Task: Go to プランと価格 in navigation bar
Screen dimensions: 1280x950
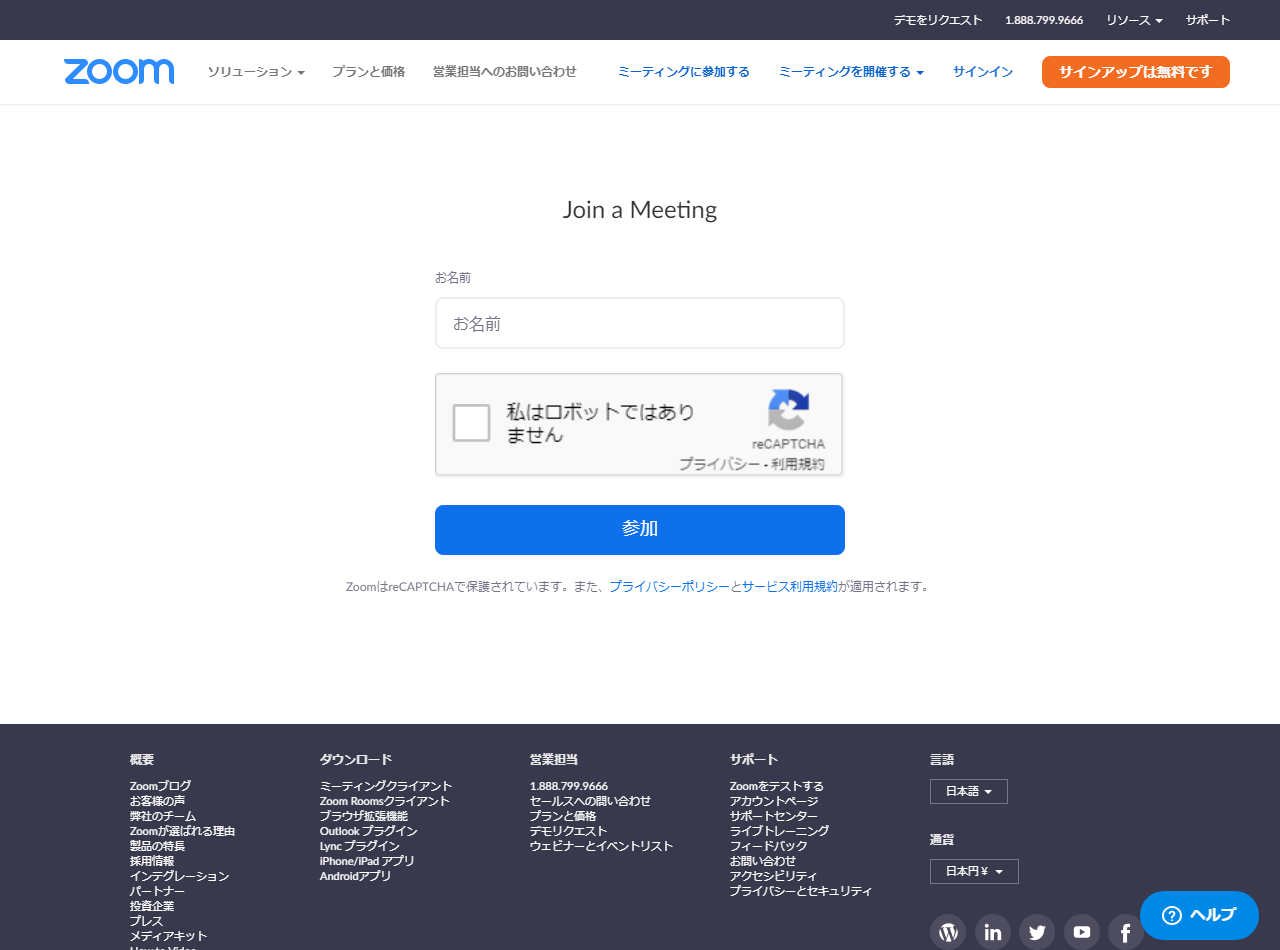Action: [x=368, y=72]
